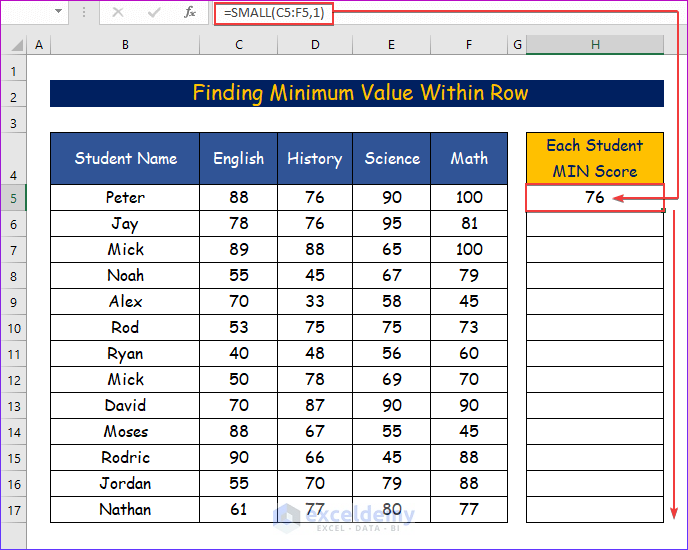
Task: Click the 'Science' header cell
Action: point(391,158)
